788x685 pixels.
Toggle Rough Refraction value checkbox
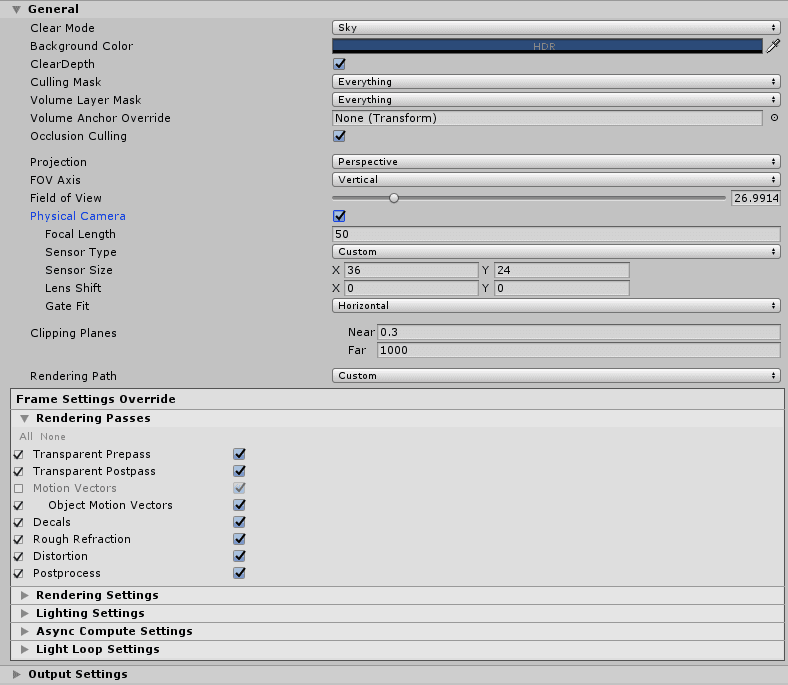coord(239,539)
